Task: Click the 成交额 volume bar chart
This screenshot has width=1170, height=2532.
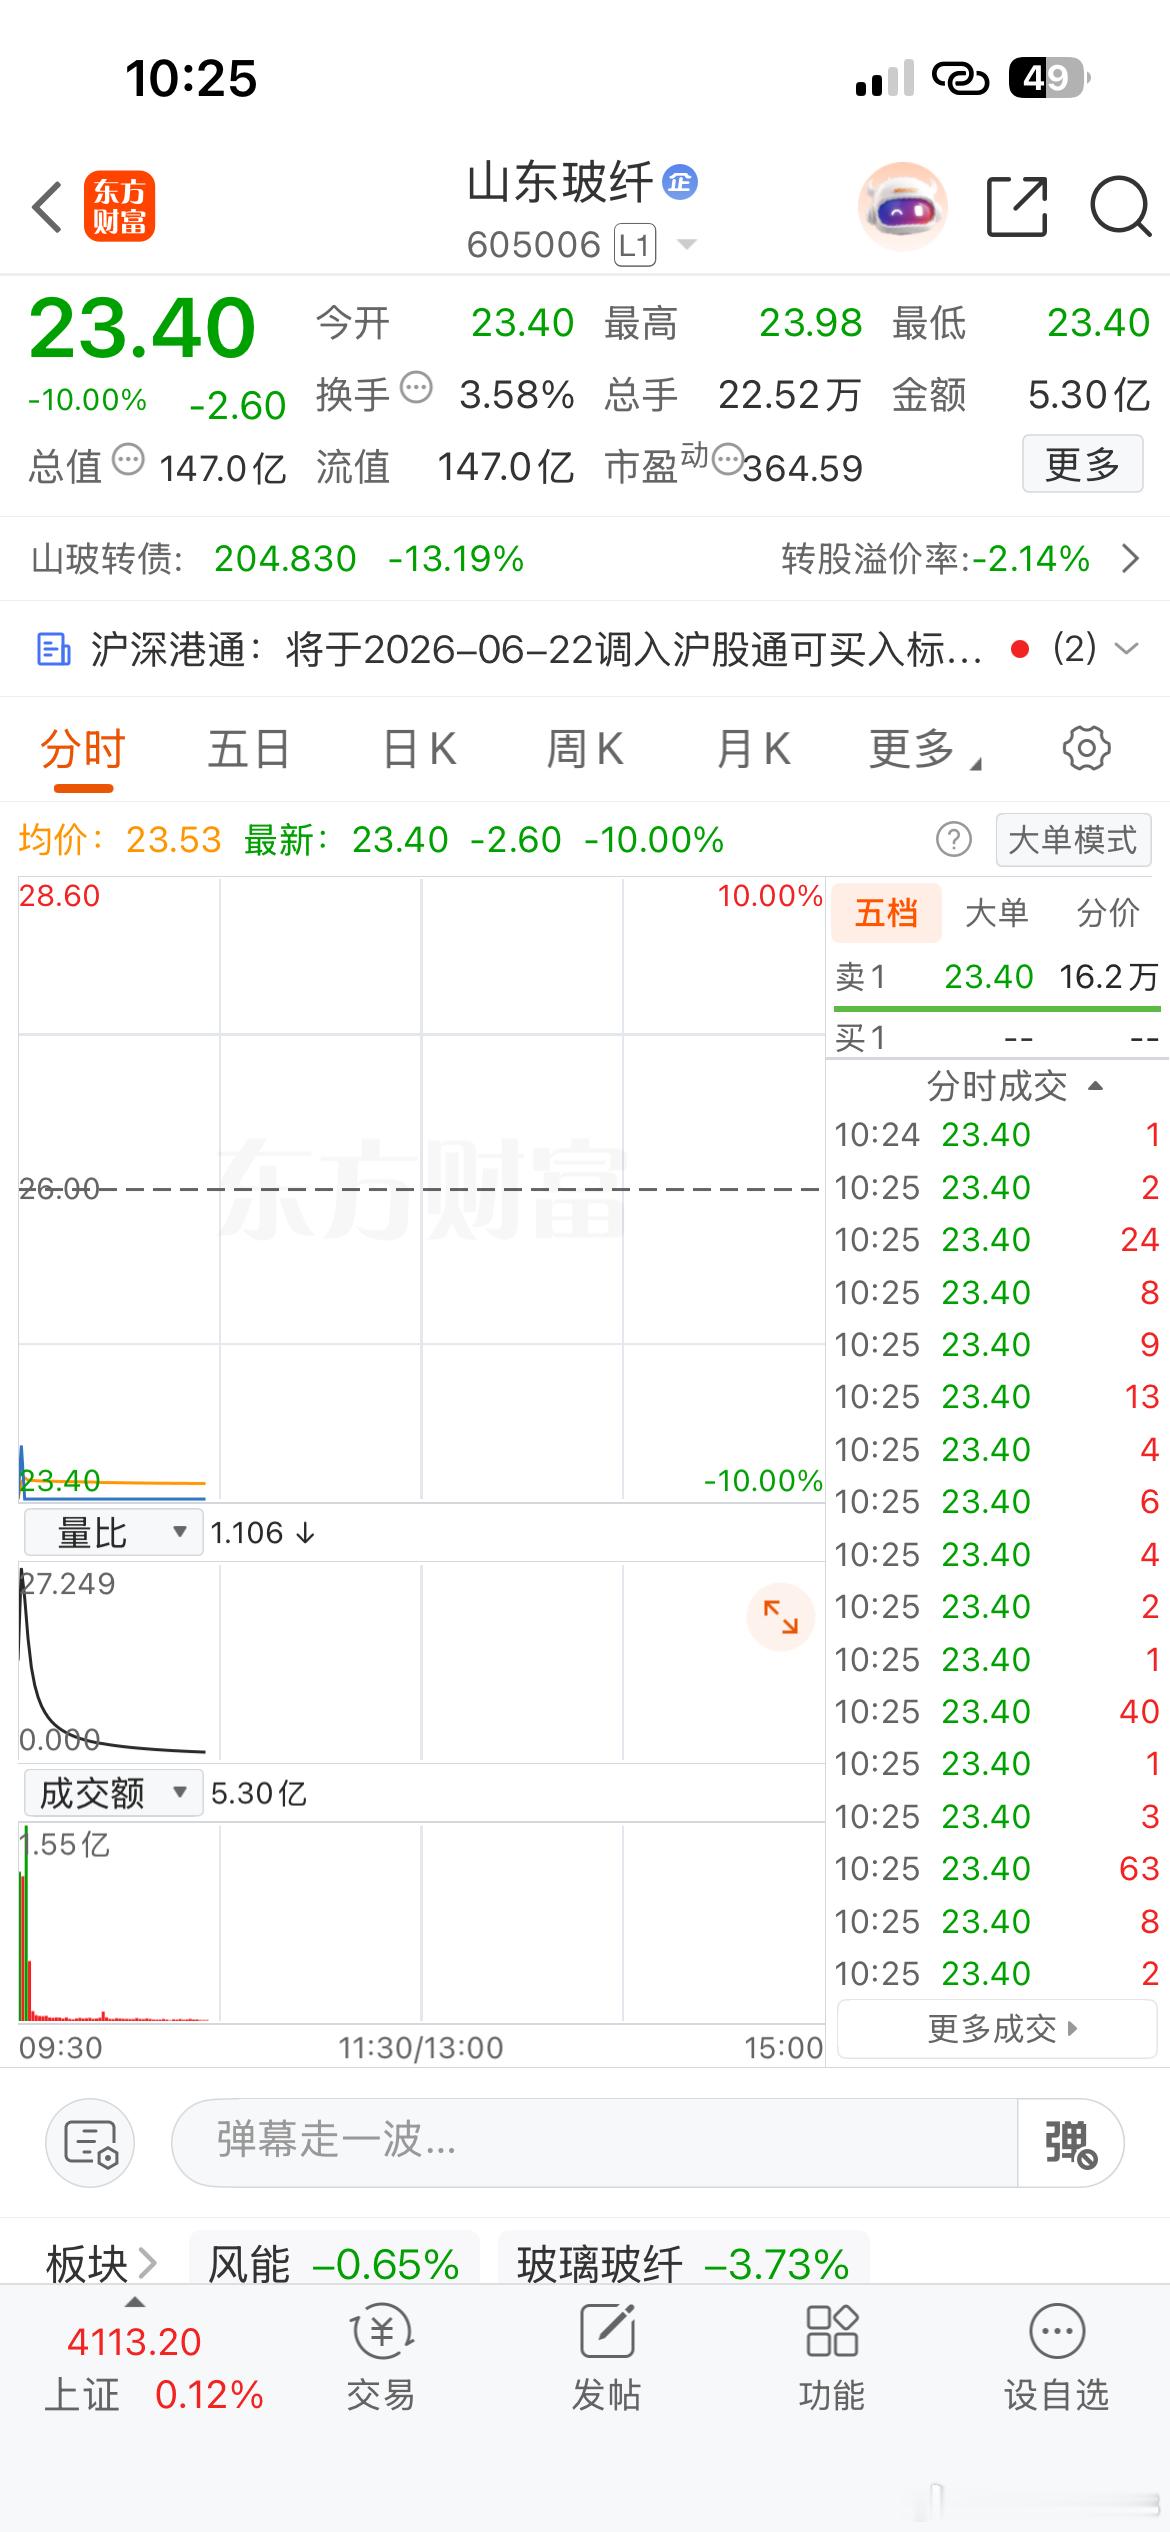Action: [420, 1923]
